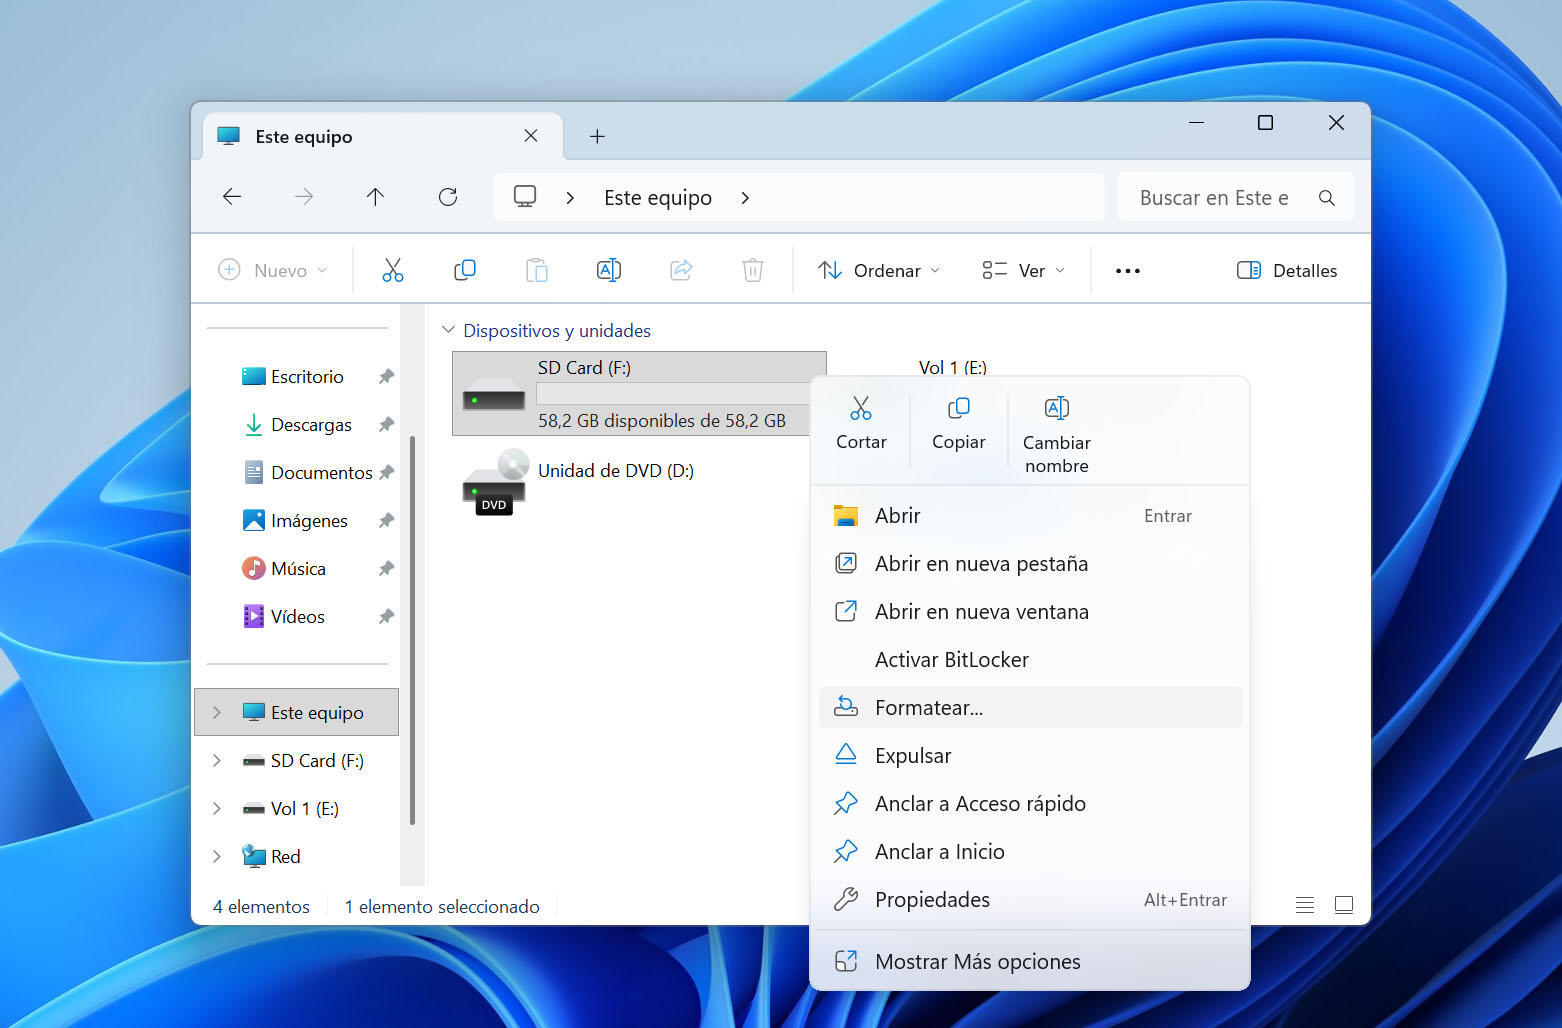The width and height of the screenshot is (1562, 1028).
Task: Choose Abrir from the context menu
Action: click(1030, 516)
